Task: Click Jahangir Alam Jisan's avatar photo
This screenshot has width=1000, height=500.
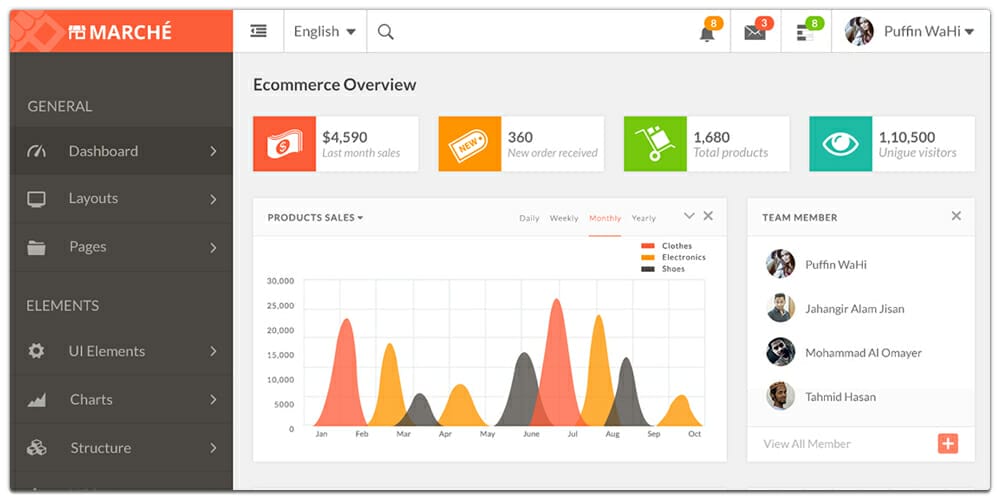Action: (x=781, y=308)
